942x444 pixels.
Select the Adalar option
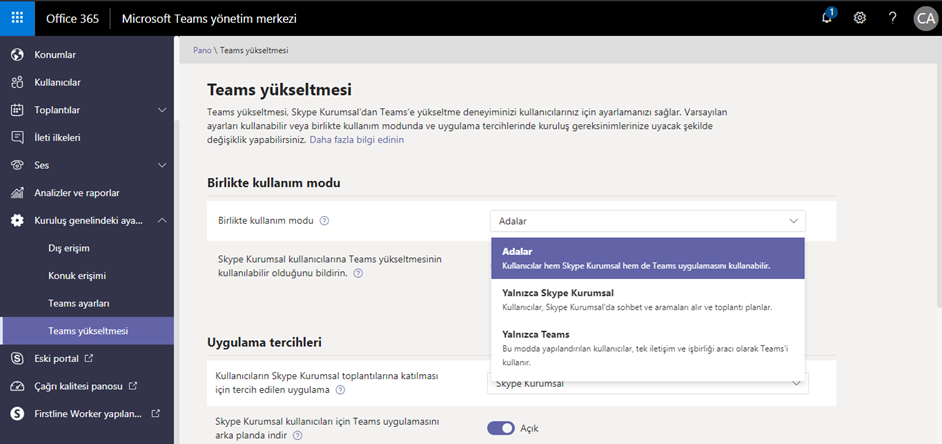[648, 258]
